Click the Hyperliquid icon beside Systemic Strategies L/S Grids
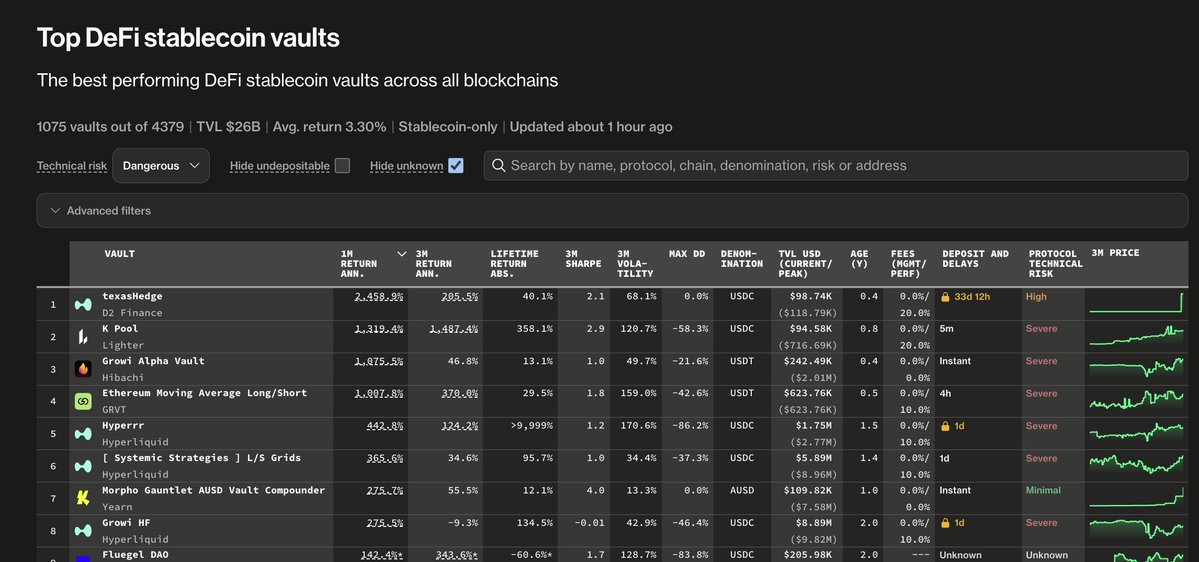 click(x=83, y=466)
